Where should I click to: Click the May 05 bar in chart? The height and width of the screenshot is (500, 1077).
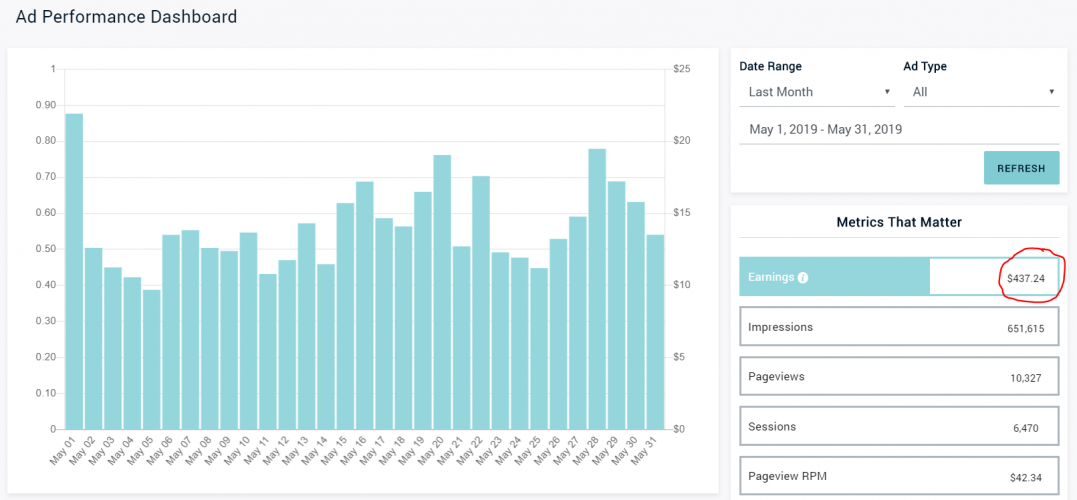[x=152, y=359]
